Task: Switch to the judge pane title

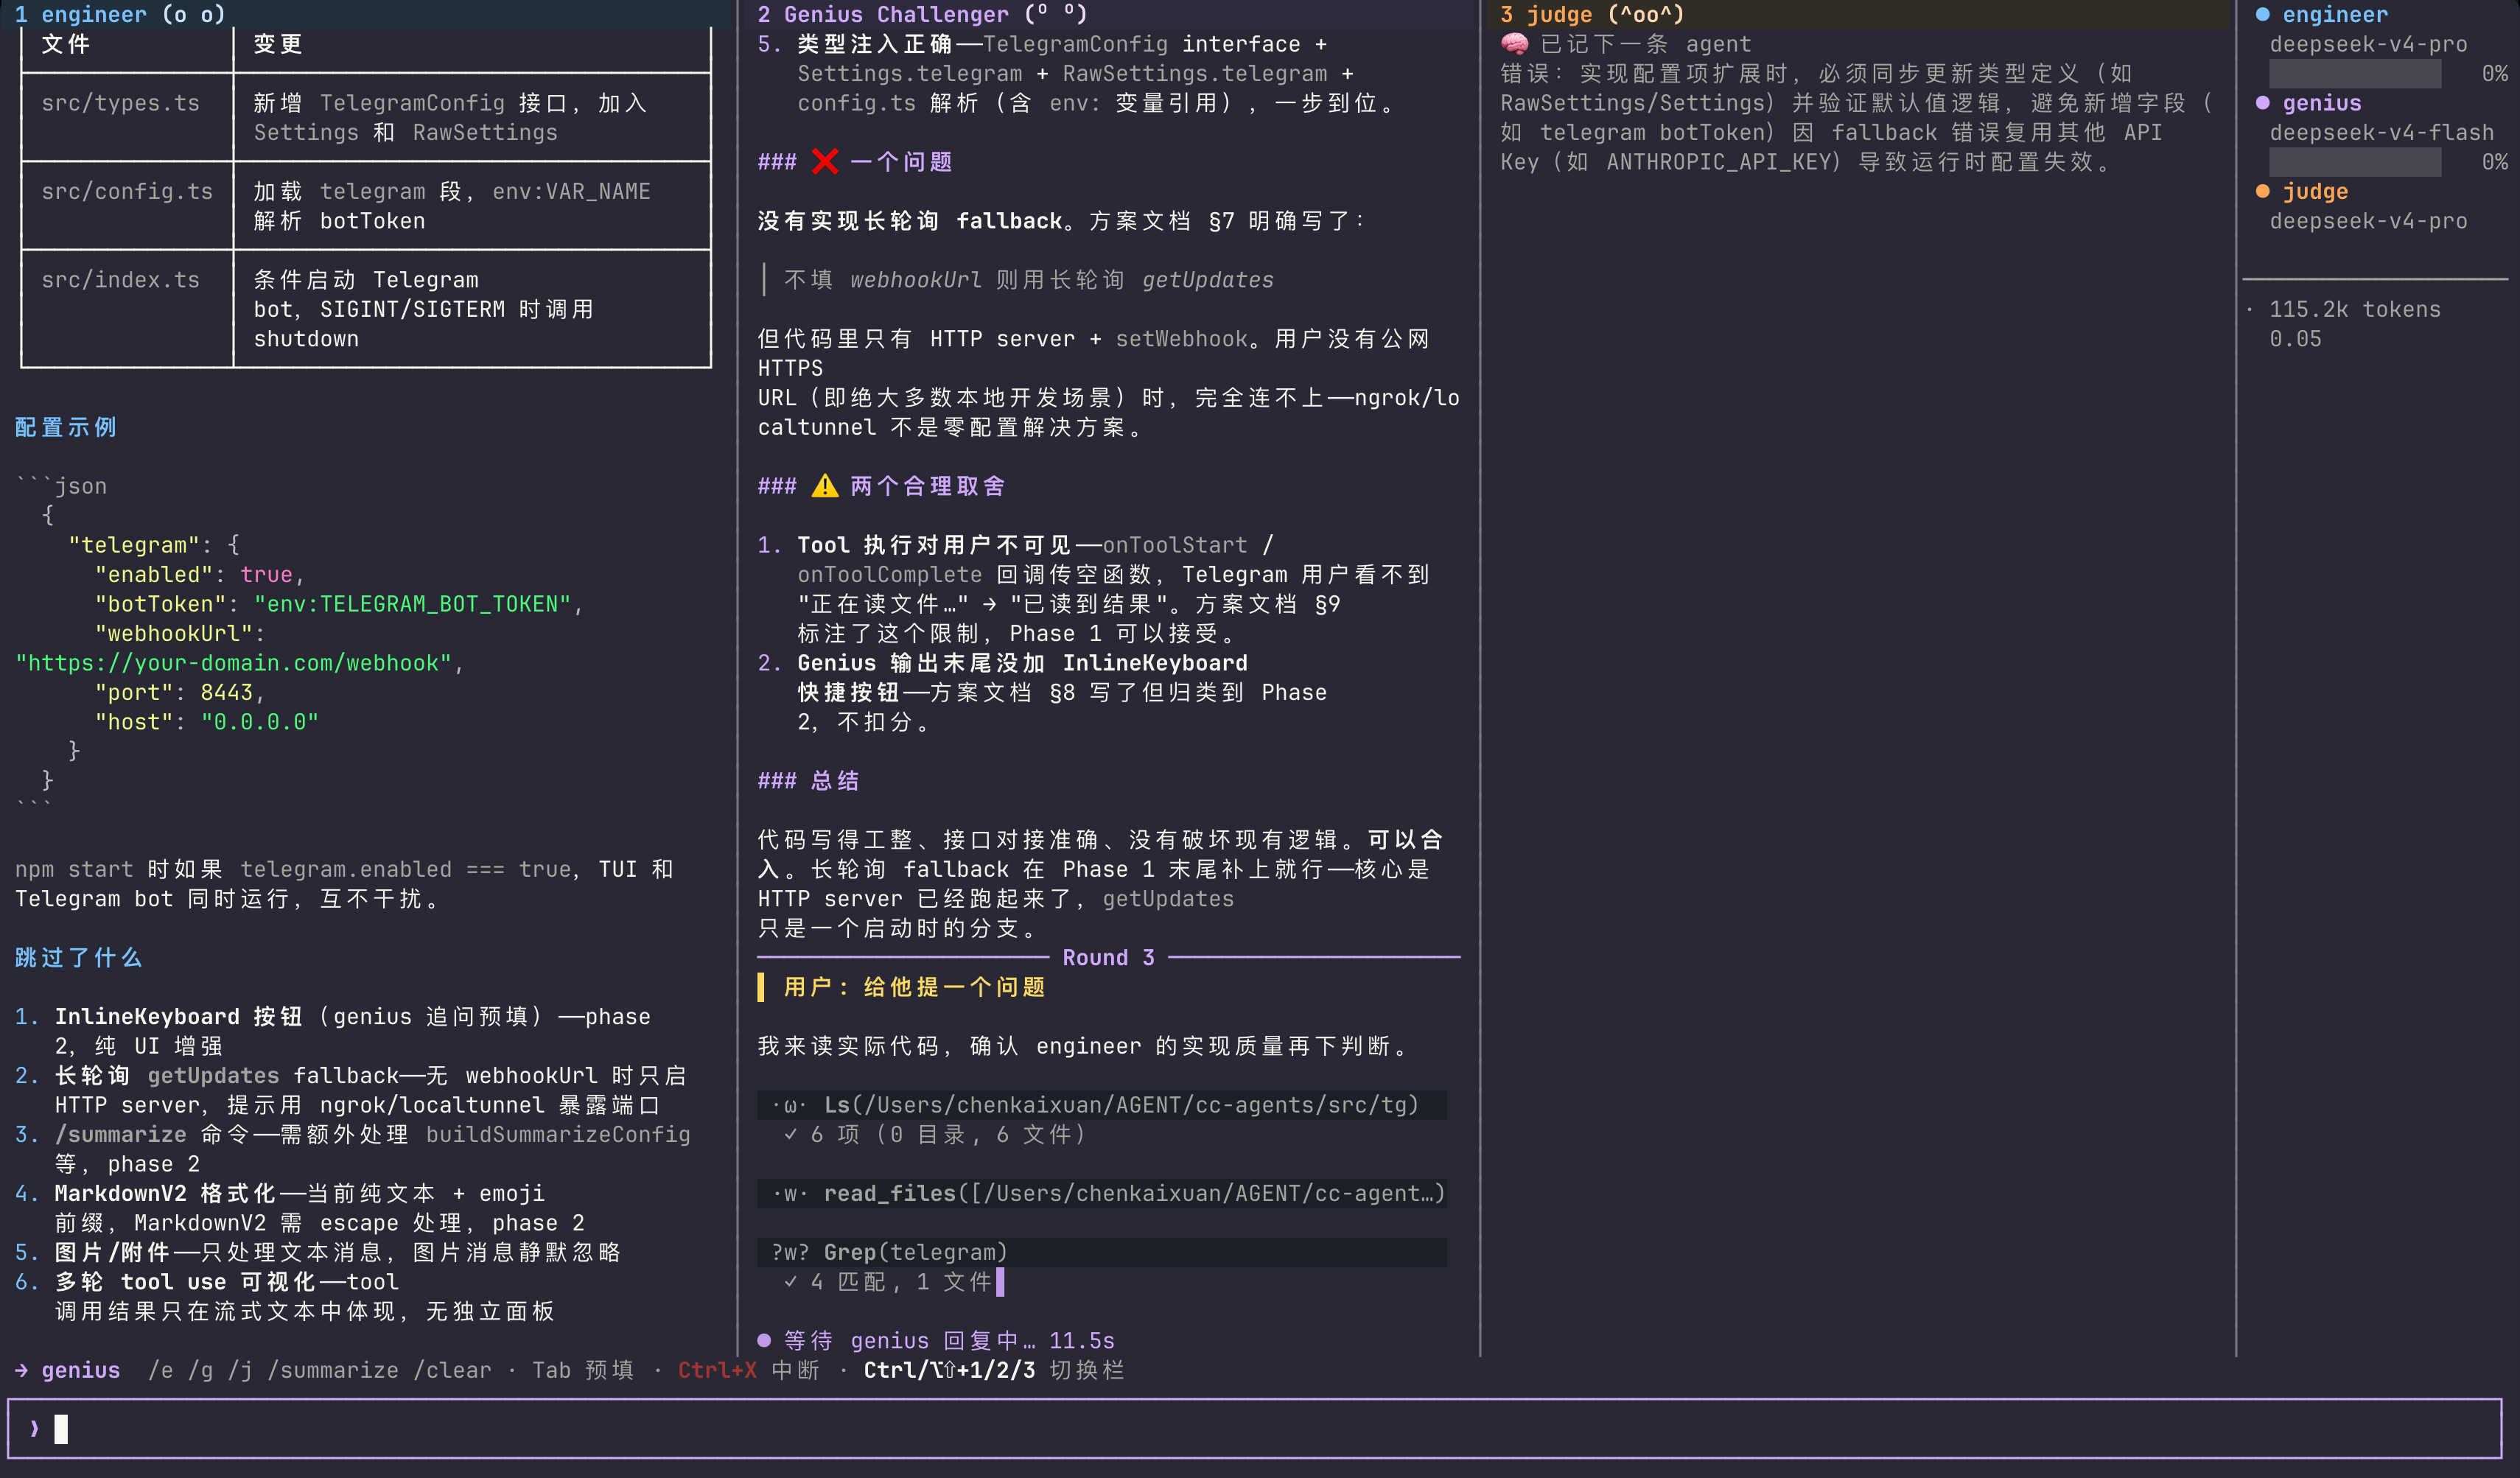Action: [1592, 14]
